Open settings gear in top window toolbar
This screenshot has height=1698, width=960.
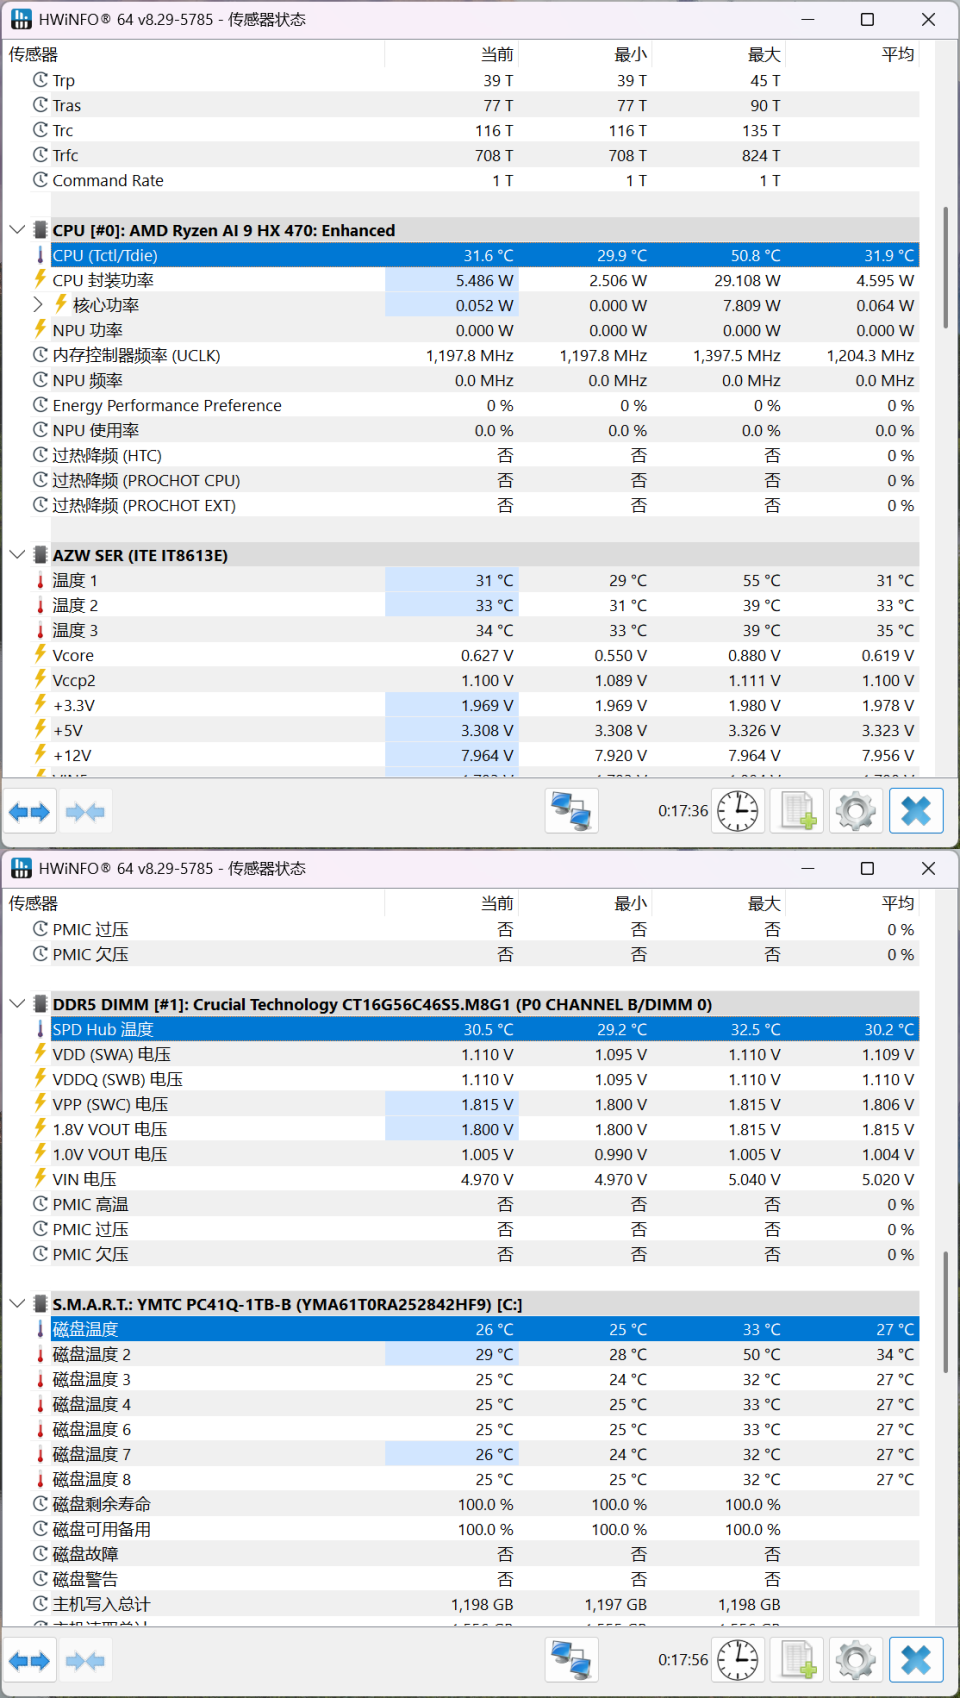pos(856,811)
